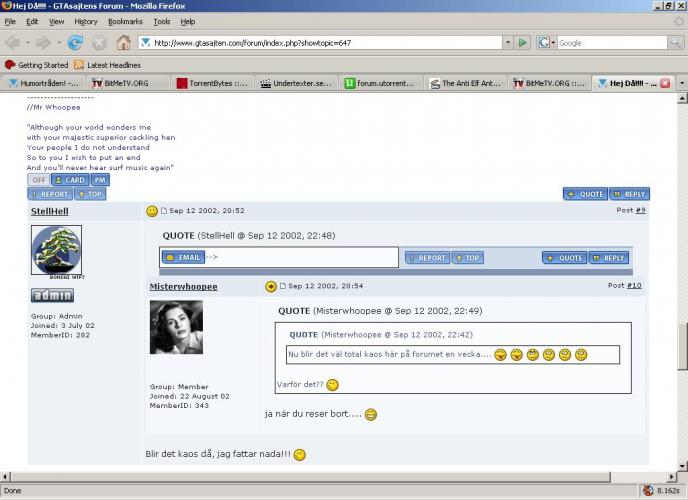The width and height of the screenshot is (688, 500).
Task: Click StellHell's bonsai avatar image
Action: [x=56, y=251]
